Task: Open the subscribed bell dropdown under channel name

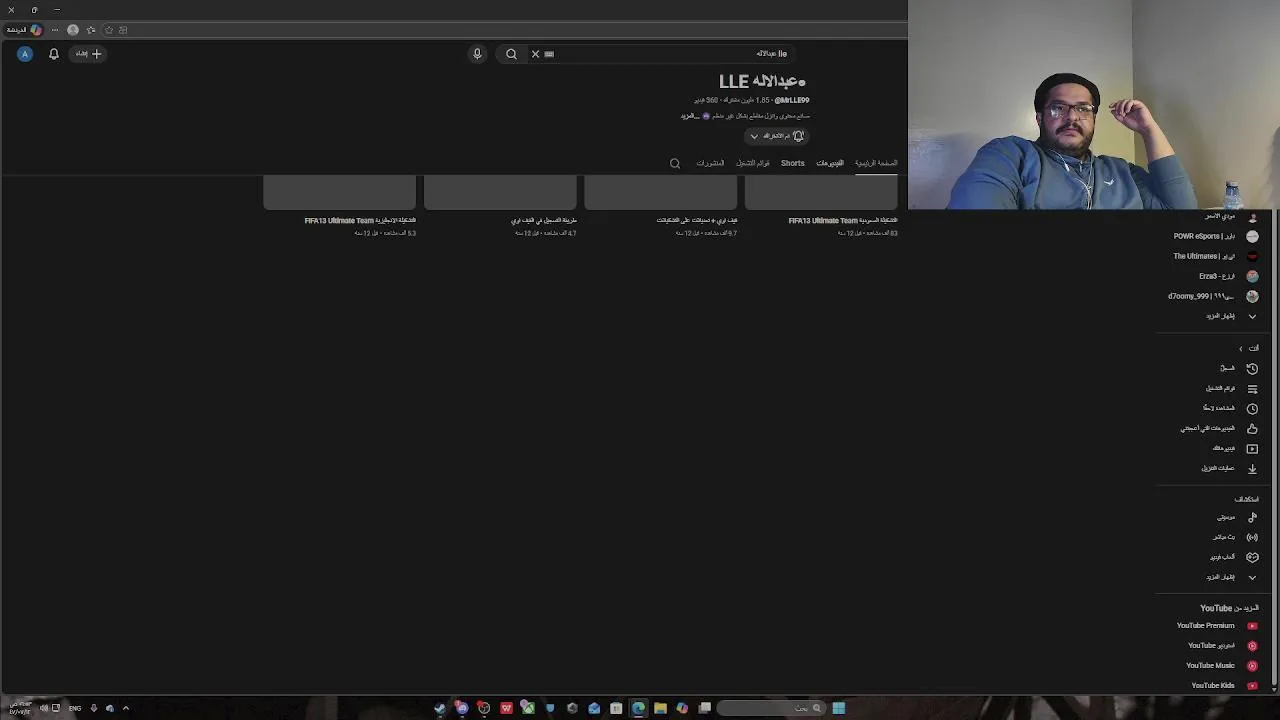Action: coord(777,136)
